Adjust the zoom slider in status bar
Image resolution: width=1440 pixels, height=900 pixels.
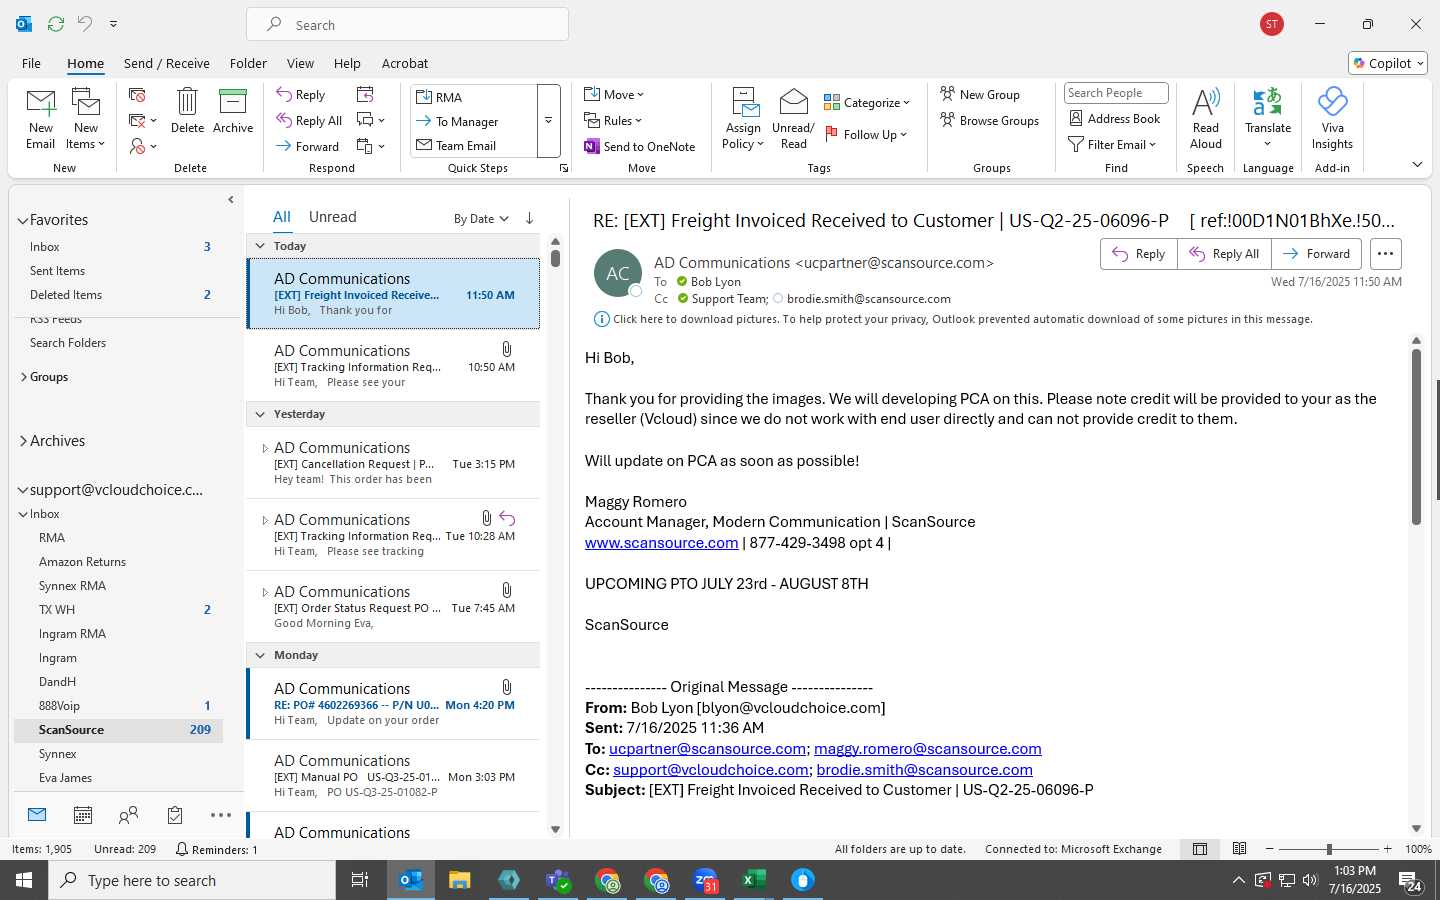point(1329,849)
